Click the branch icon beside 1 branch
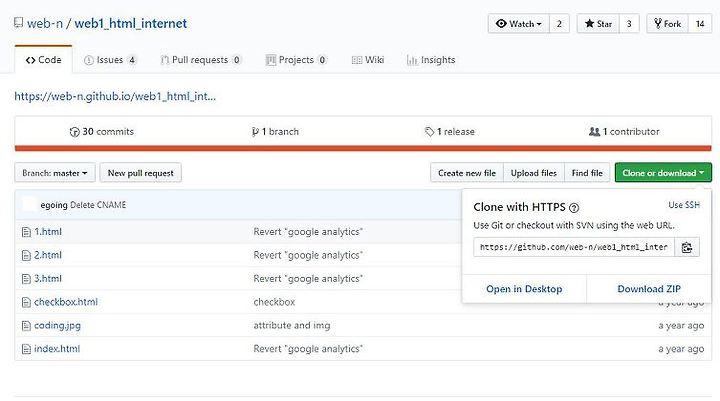The width and height of the screenshot is (720, 401). (255, 132)
